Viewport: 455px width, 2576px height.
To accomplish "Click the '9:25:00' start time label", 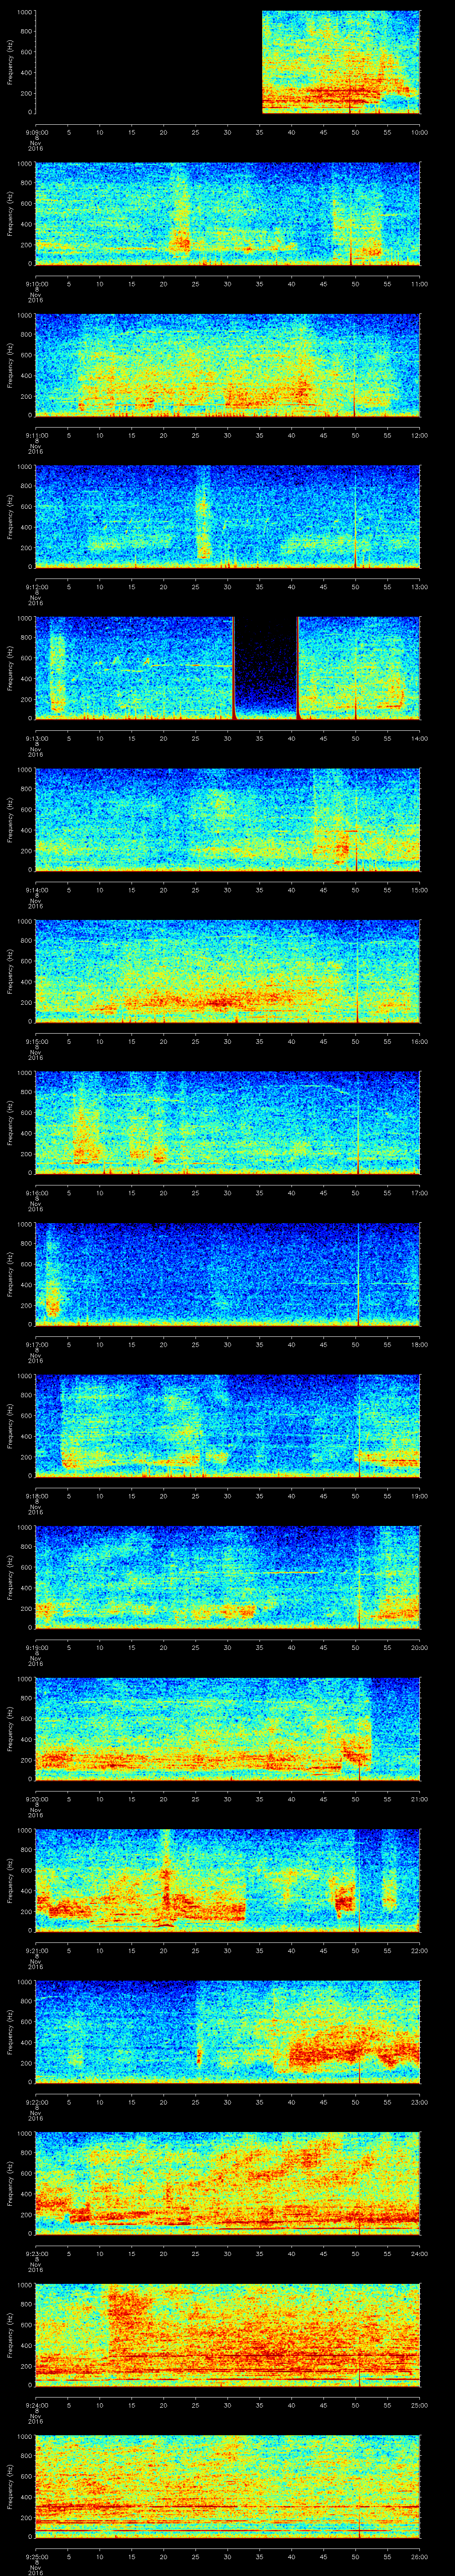I will coord(36,2556).
